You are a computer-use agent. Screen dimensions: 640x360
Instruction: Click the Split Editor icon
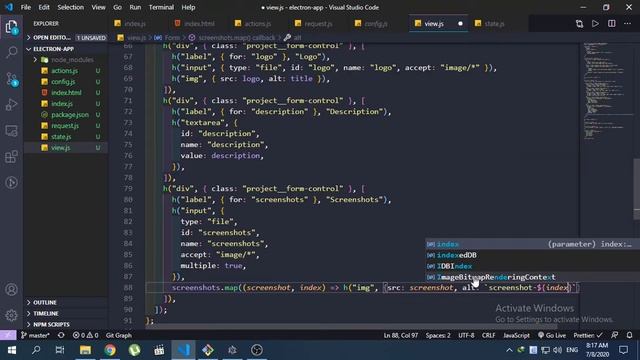click(x=611, y=24)
